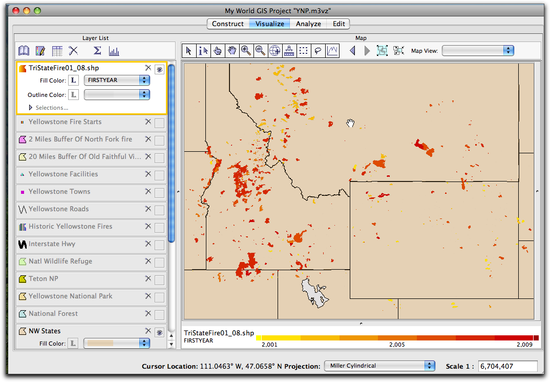Select the arrow pointer tool in map toolbar
The image size is (550, 382).
click(x=189, y=51)
